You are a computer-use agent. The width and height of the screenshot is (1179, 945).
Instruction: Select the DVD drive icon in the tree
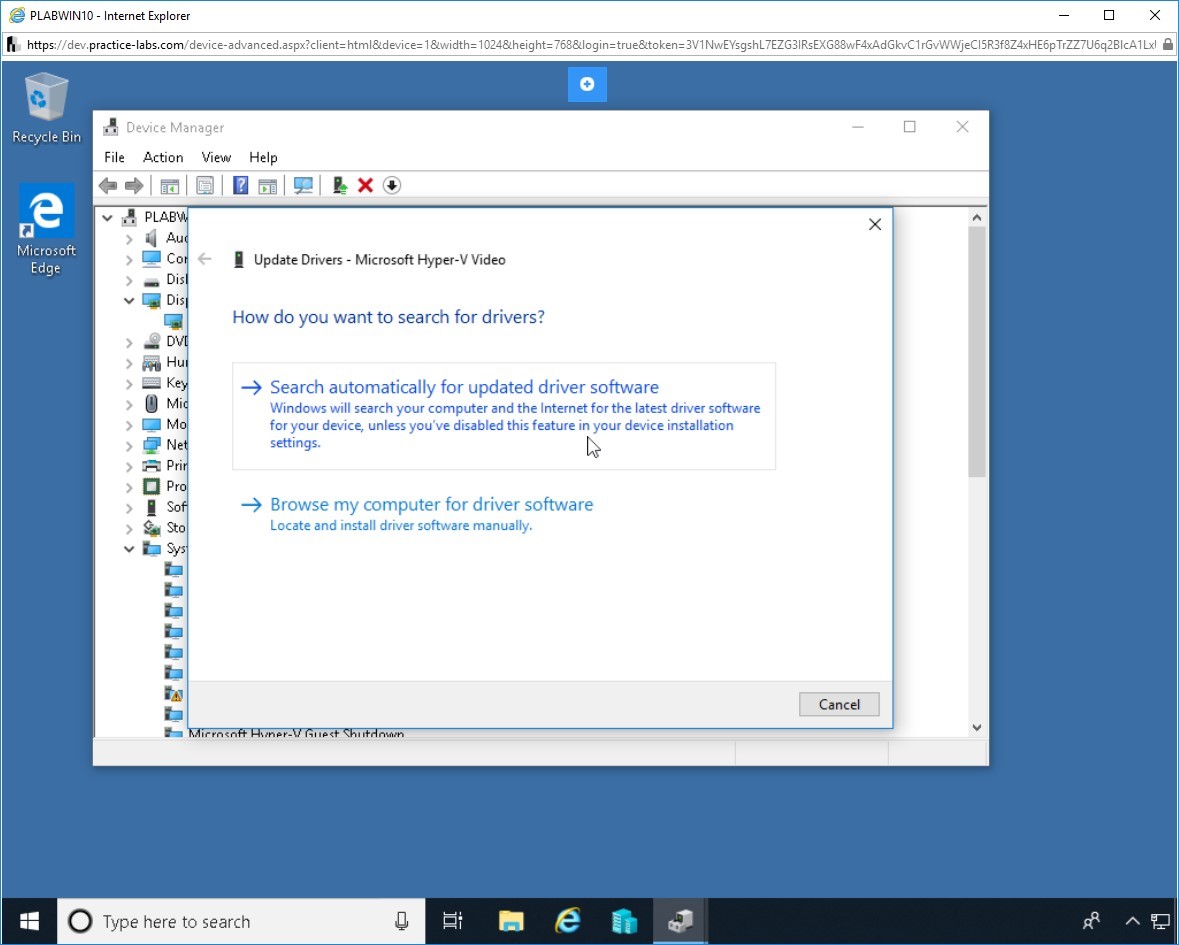[152, 341]
